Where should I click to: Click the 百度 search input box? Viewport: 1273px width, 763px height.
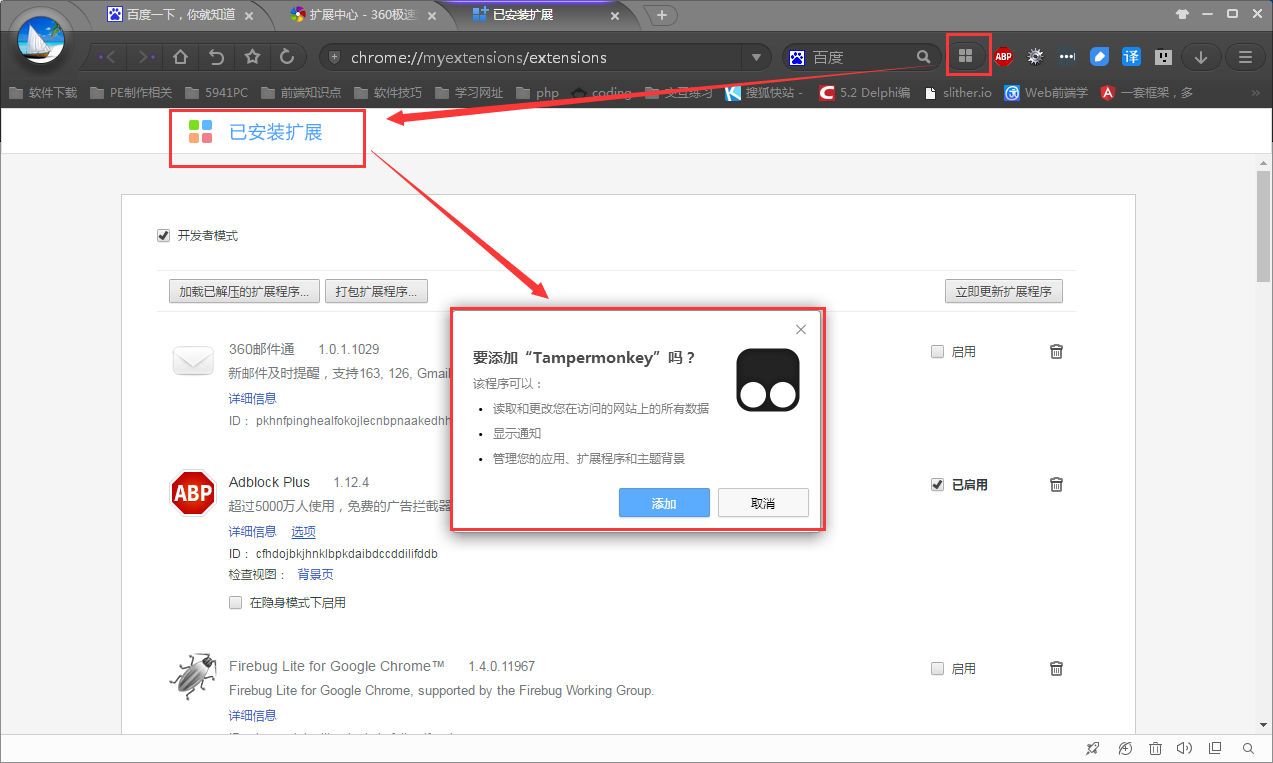[861, 58]
